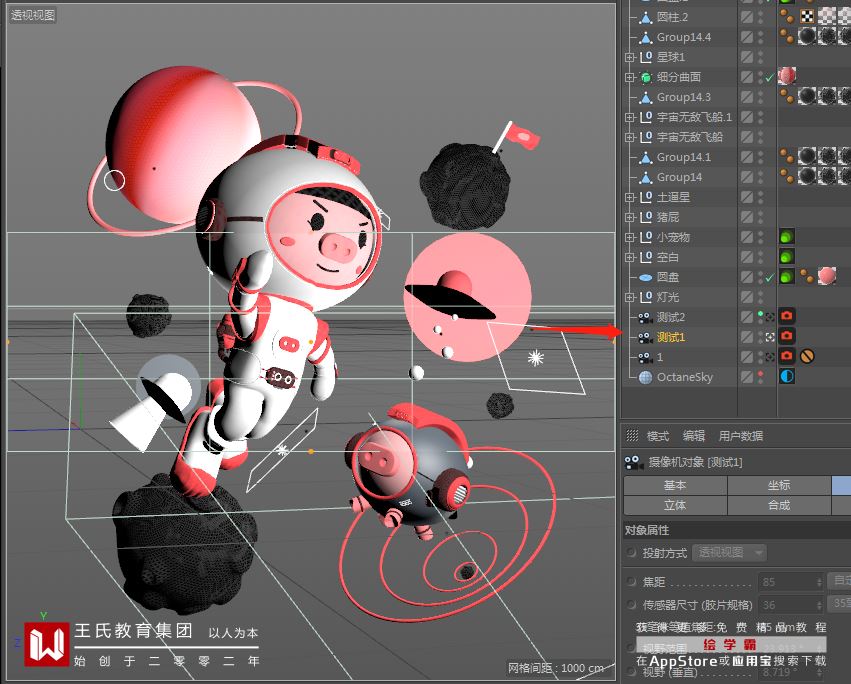Click the 透视视图 viewport label
The height and width of the screenshot is (684, 851).
tap(33, 15)
